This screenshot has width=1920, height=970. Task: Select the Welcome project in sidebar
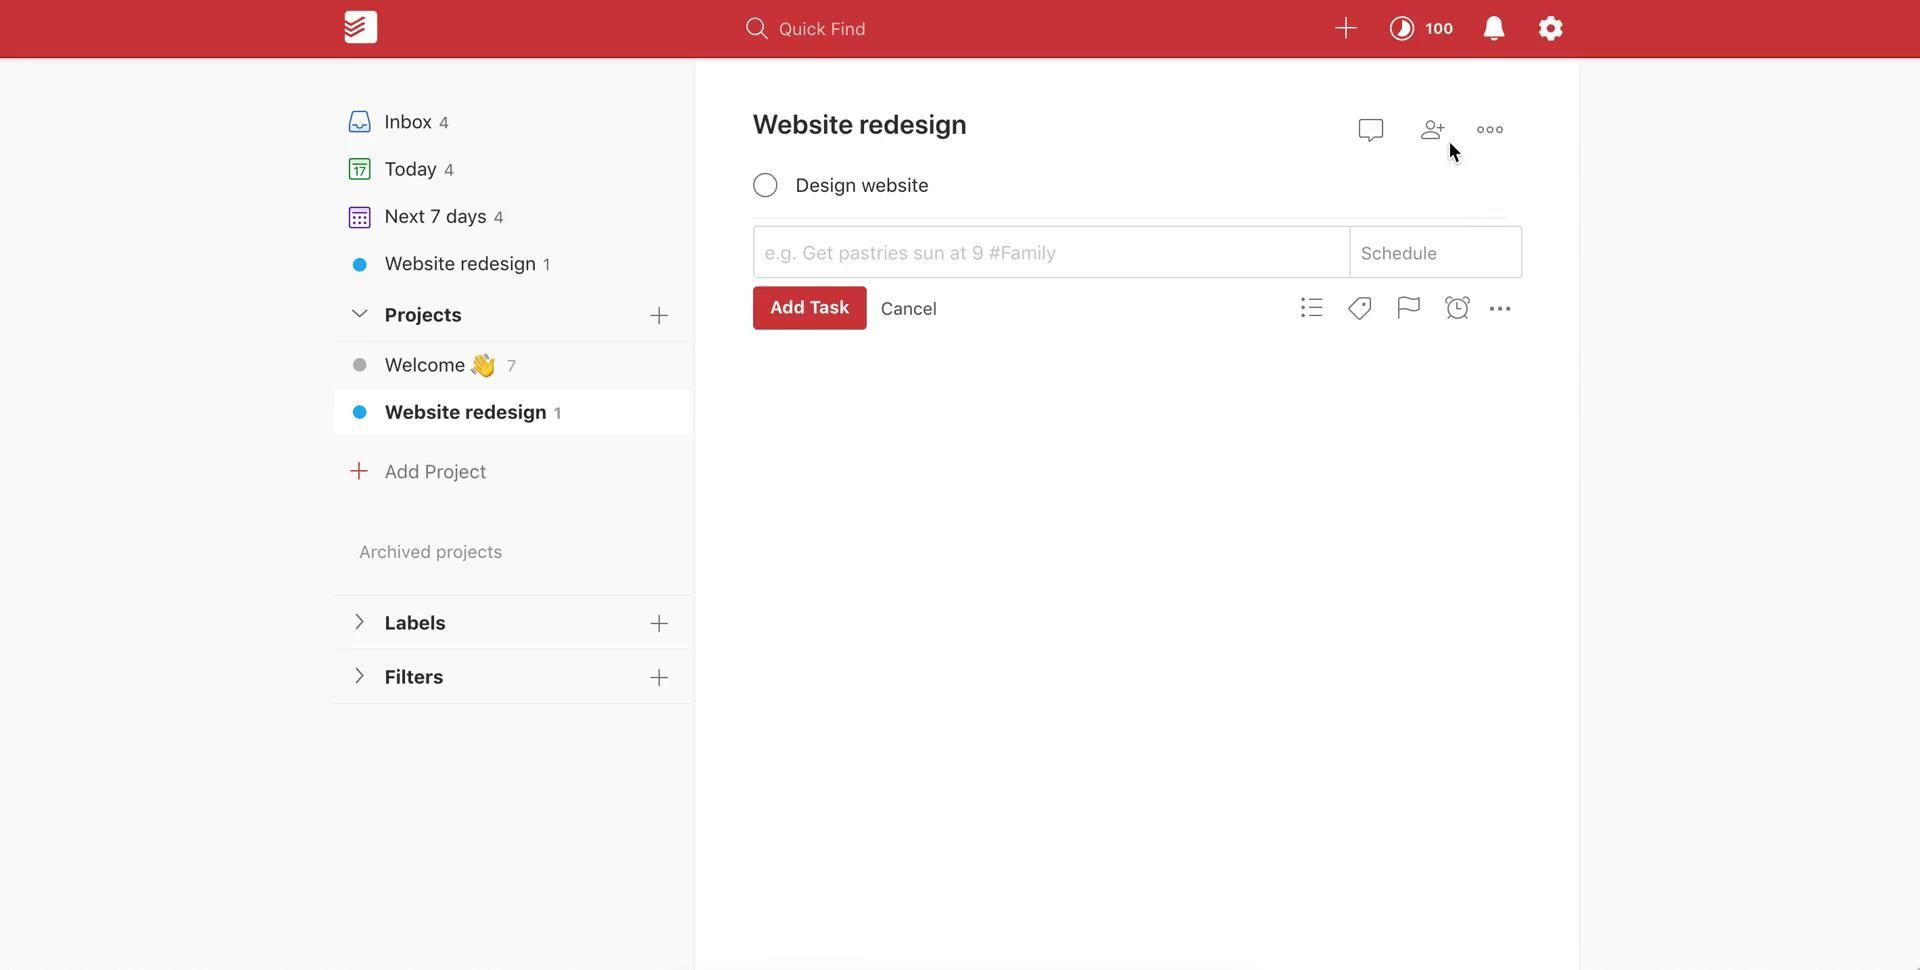tap(425, 366)
